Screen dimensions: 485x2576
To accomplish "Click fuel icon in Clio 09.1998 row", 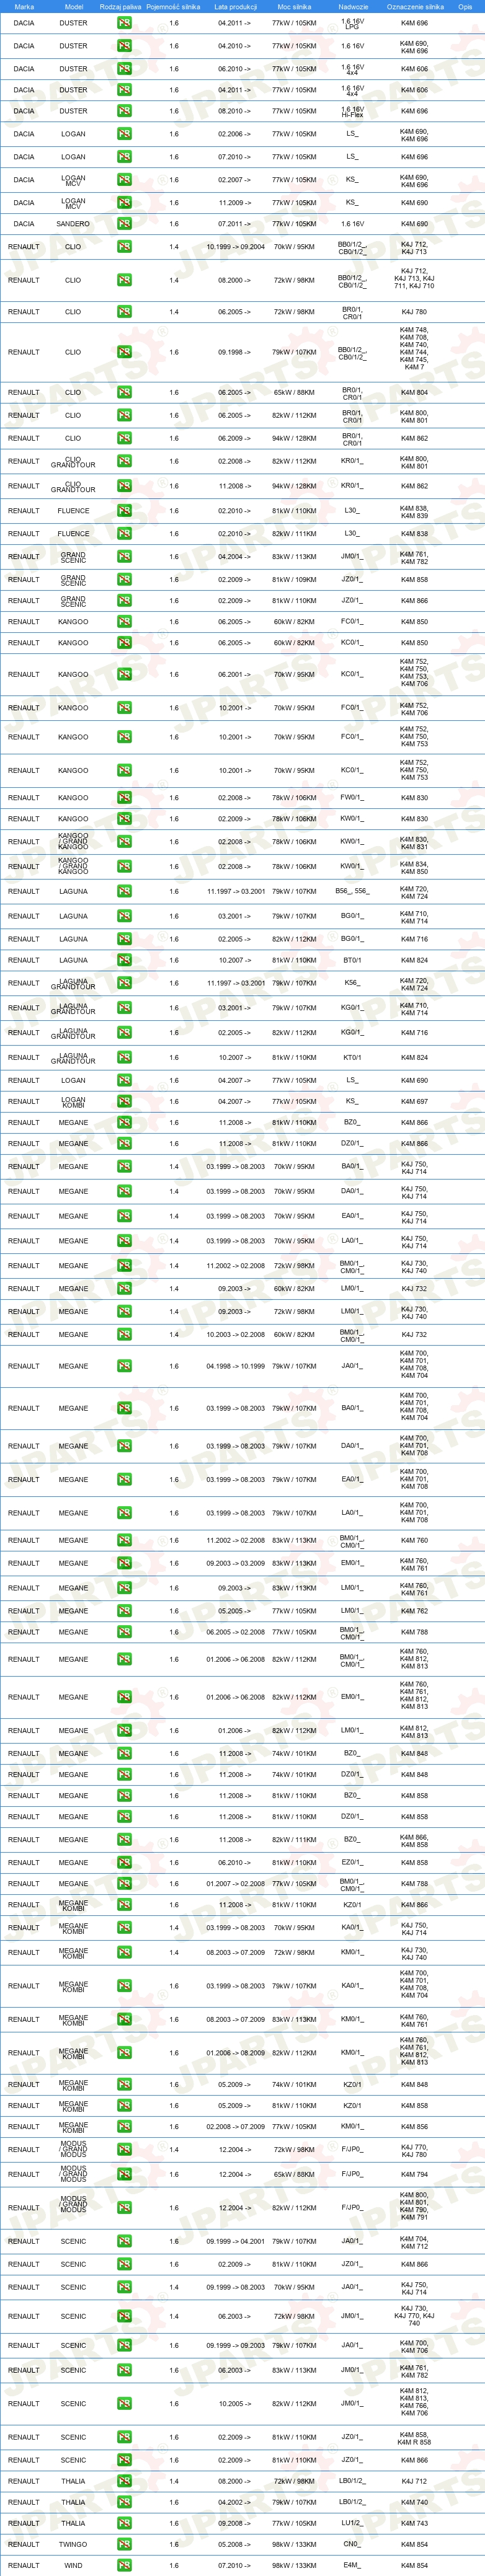I will [124, 352].
